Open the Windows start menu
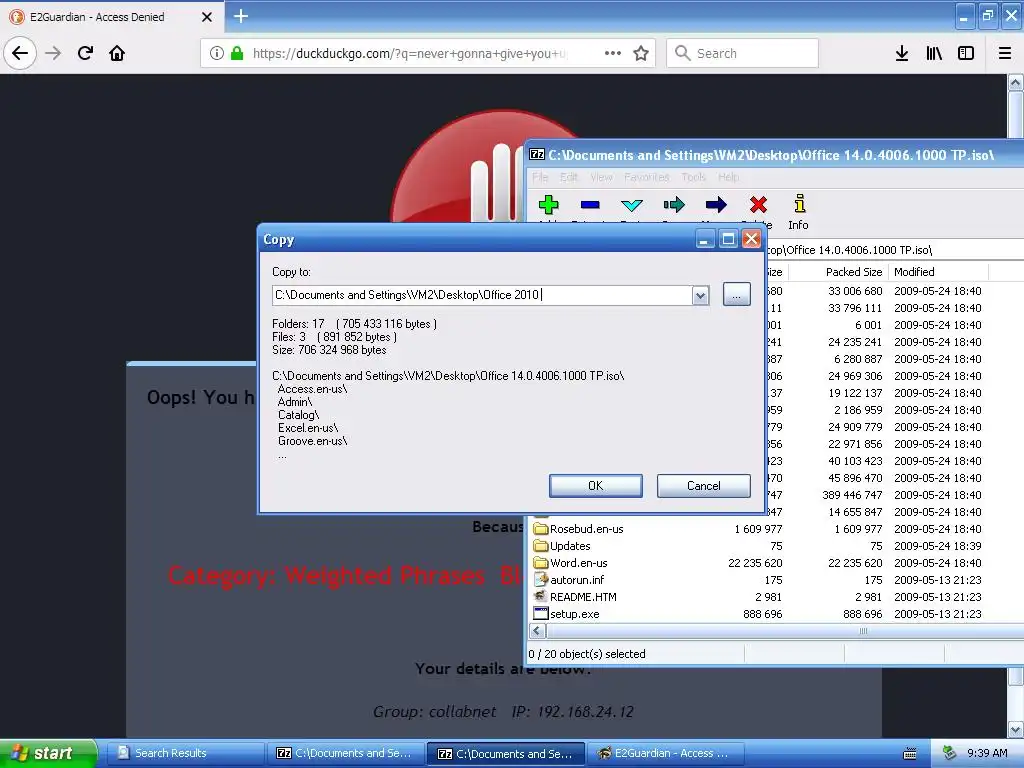1024x768 pixels. point(48,753)
